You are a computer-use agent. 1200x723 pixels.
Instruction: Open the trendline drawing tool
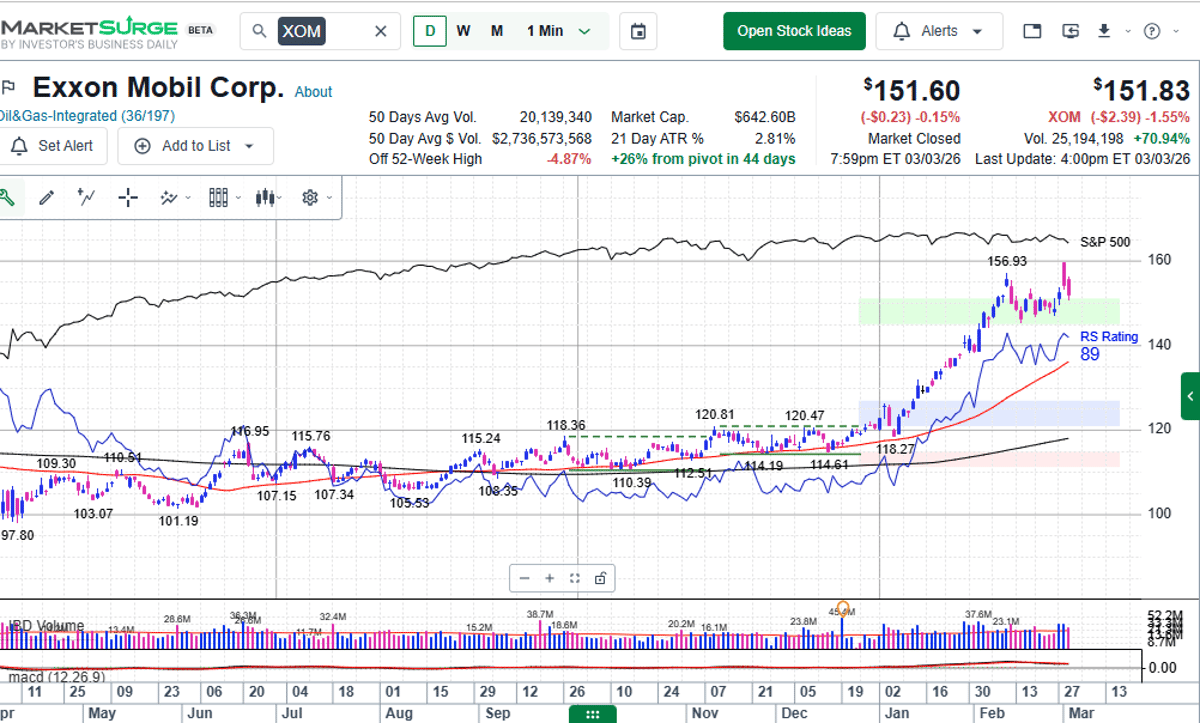(x=87, y=197)
